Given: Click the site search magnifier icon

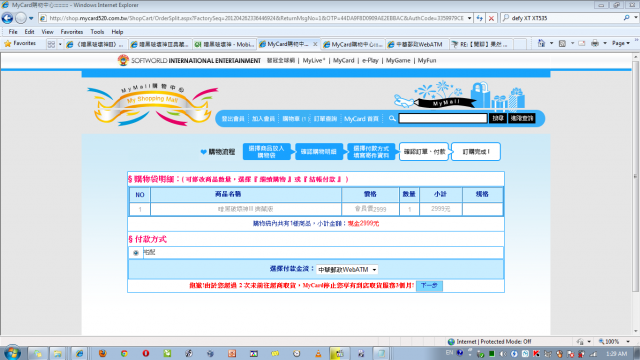Looking at the screenshot, I should [392, 118].
